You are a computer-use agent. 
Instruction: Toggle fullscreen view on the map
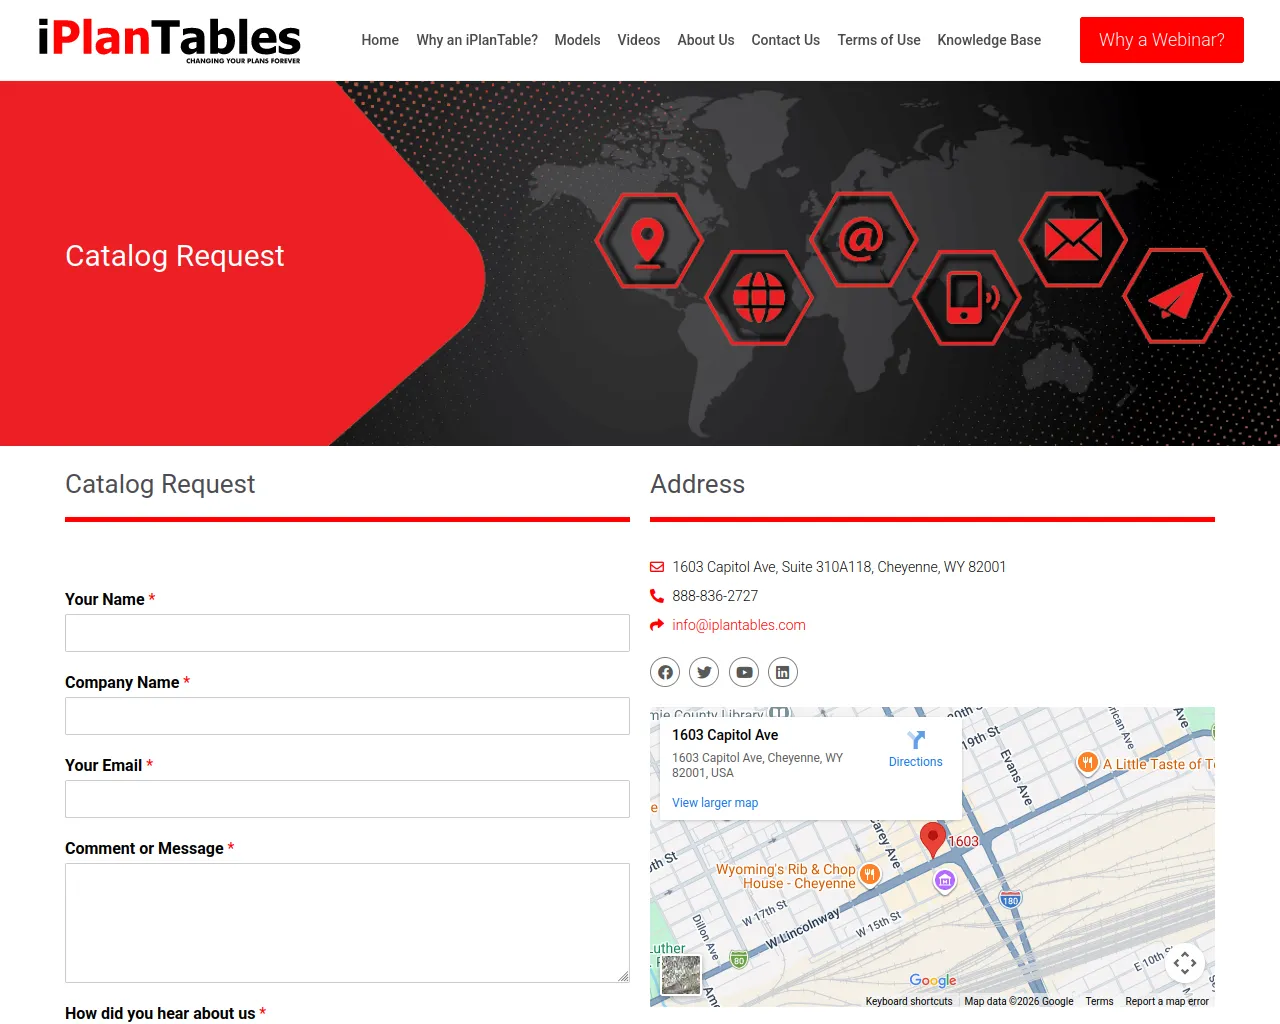(x=1185, y=963)
